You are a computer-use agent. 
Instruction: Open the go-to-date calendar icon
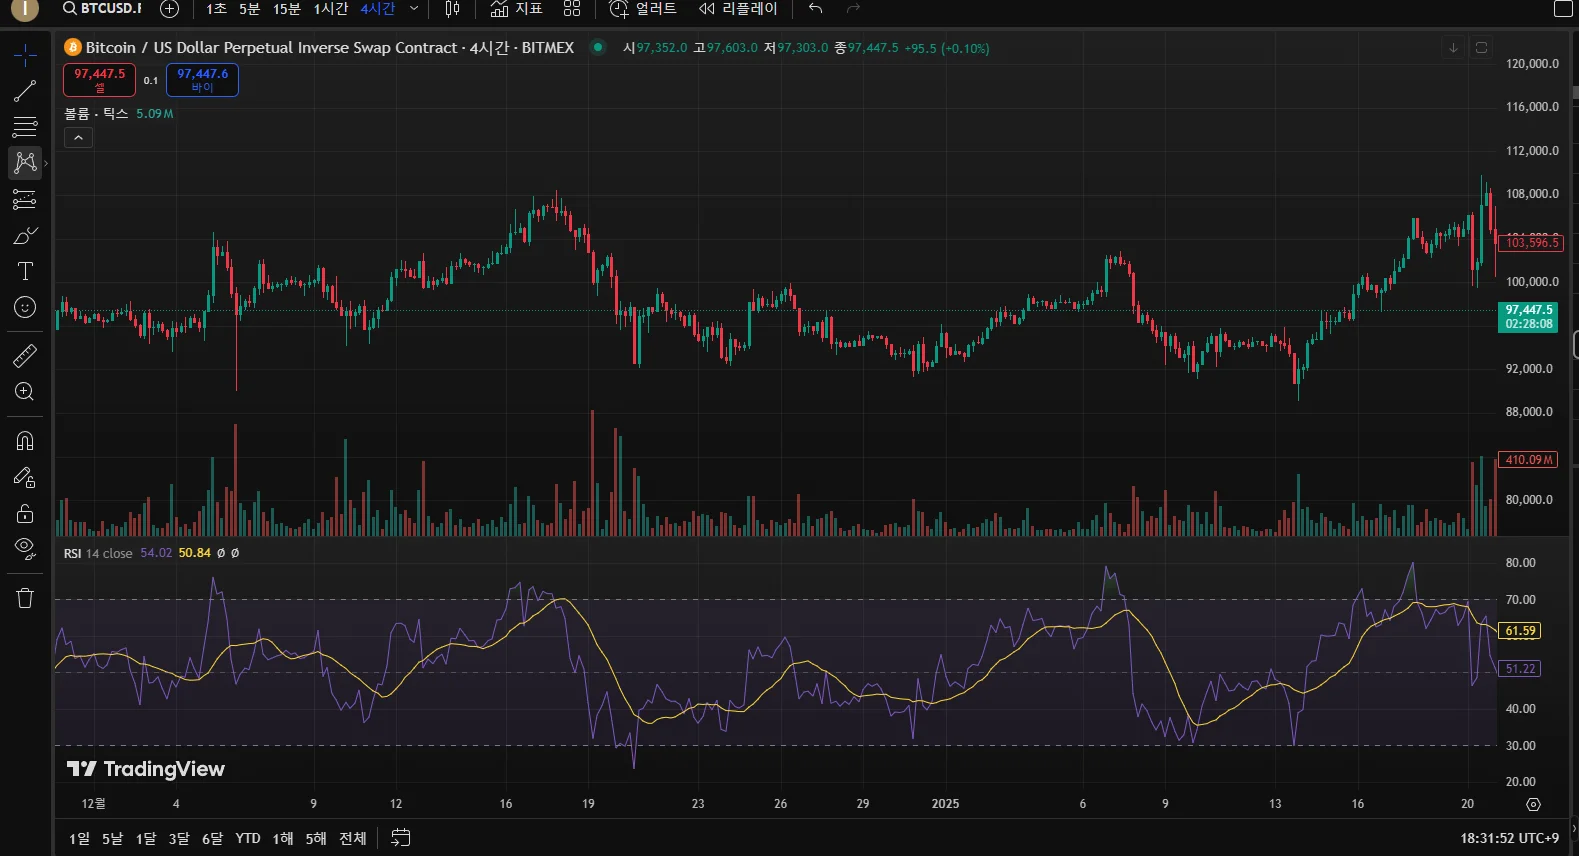tap(400, 838)
